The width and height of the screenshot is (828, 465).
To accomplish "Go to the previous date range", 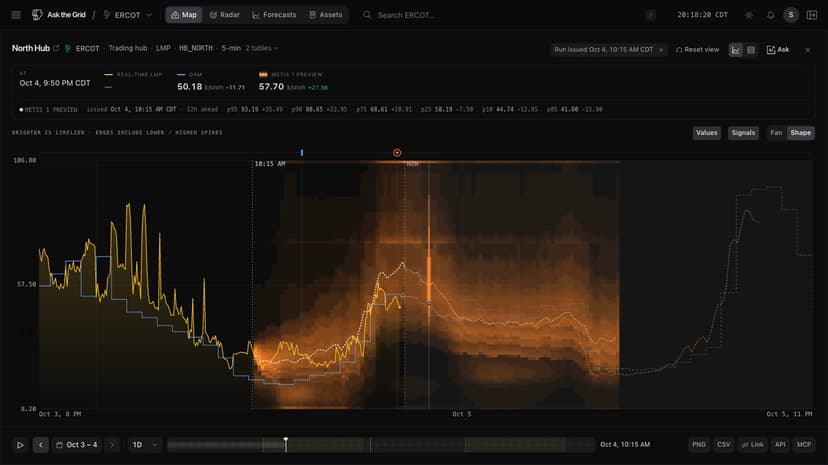I will point(41,445).
